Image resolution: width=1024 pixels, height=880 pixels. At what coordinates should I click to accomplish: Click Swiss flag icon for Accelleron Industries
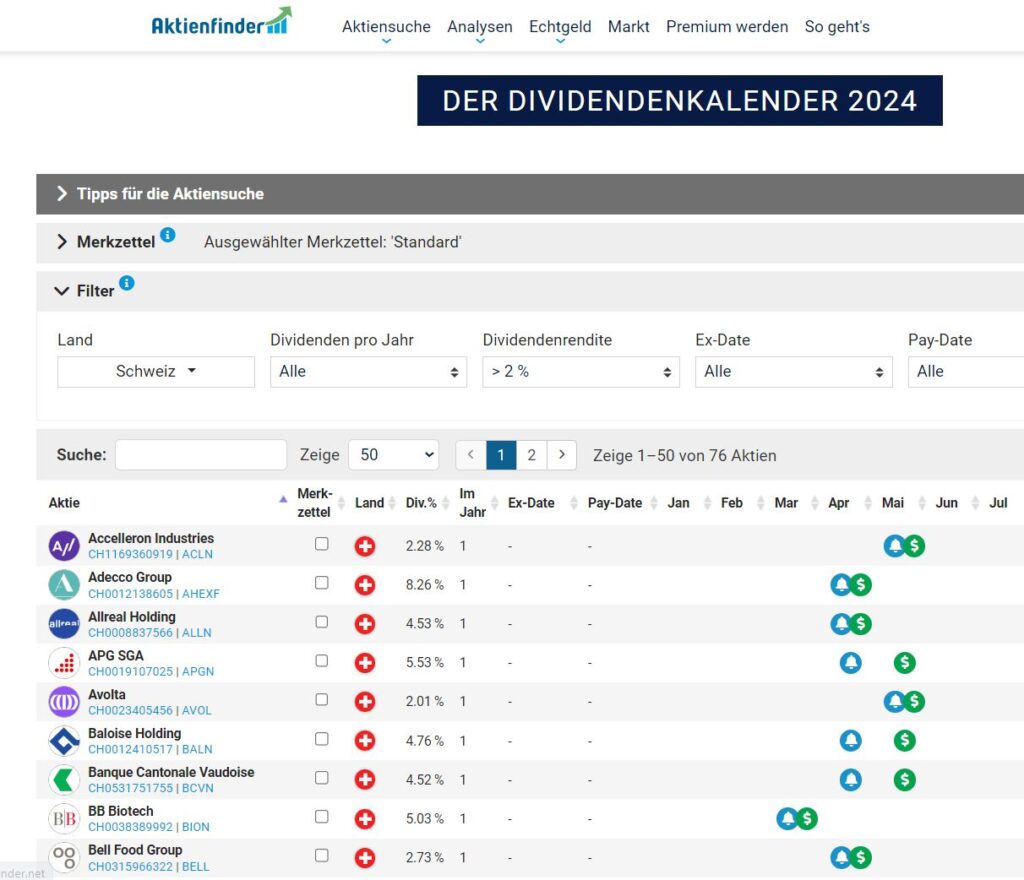pos(365,546)
